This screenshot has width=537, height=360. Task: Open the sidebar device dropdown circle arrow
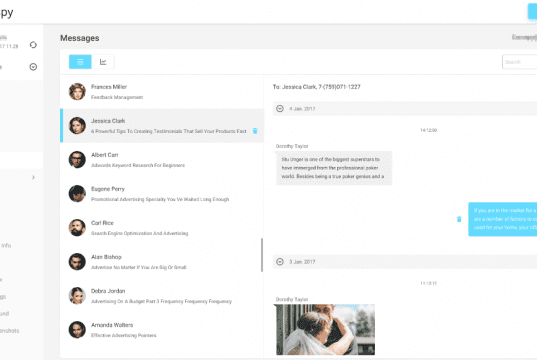(x=33, y=67)
